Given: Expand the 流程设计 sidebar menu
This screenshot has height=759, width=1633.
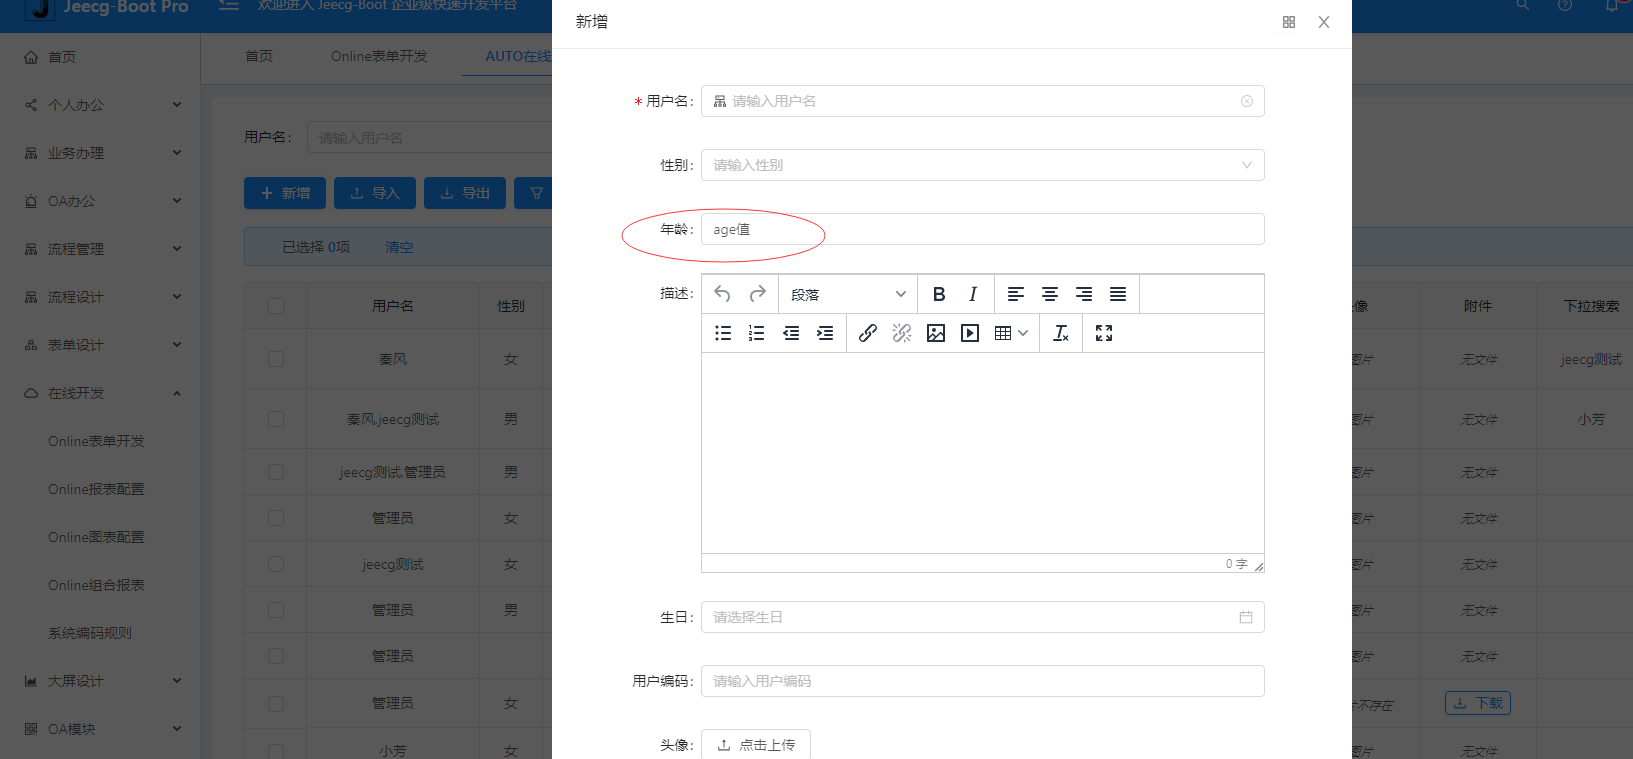Looking at the screenshot, I should coord(100,297).
